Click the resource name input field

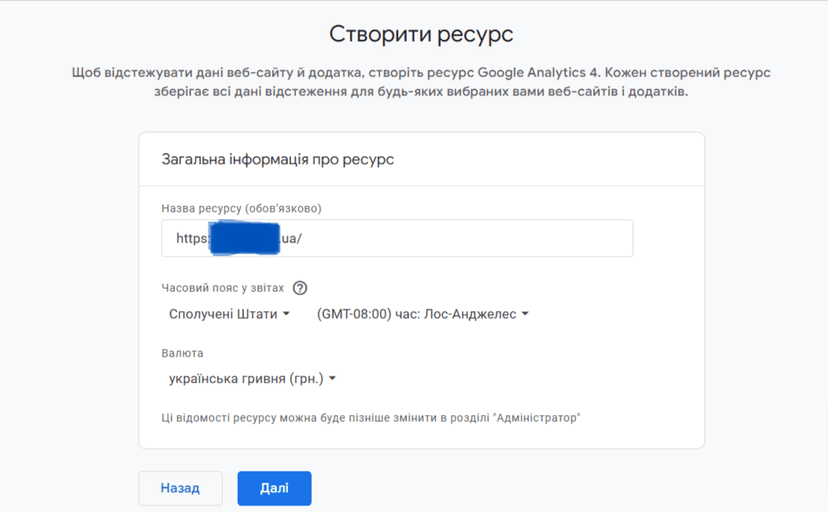(x=397, y=239)
